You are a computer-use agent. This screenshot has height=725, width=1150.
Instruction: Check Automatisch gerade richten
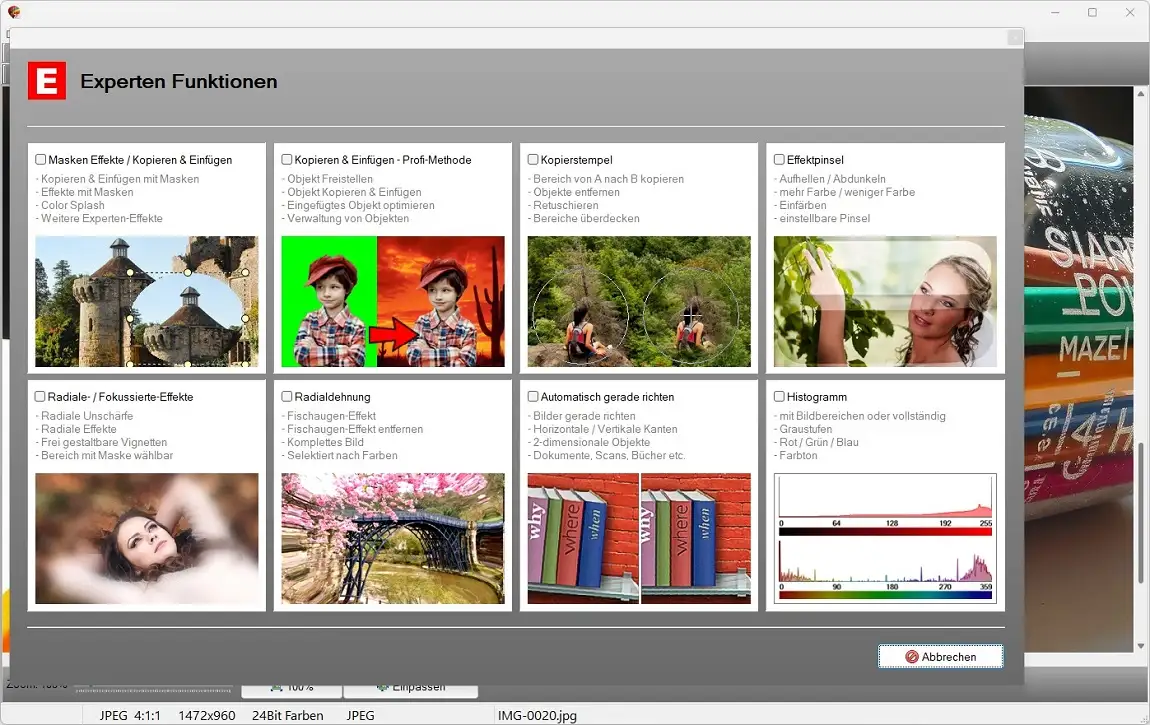533,396
